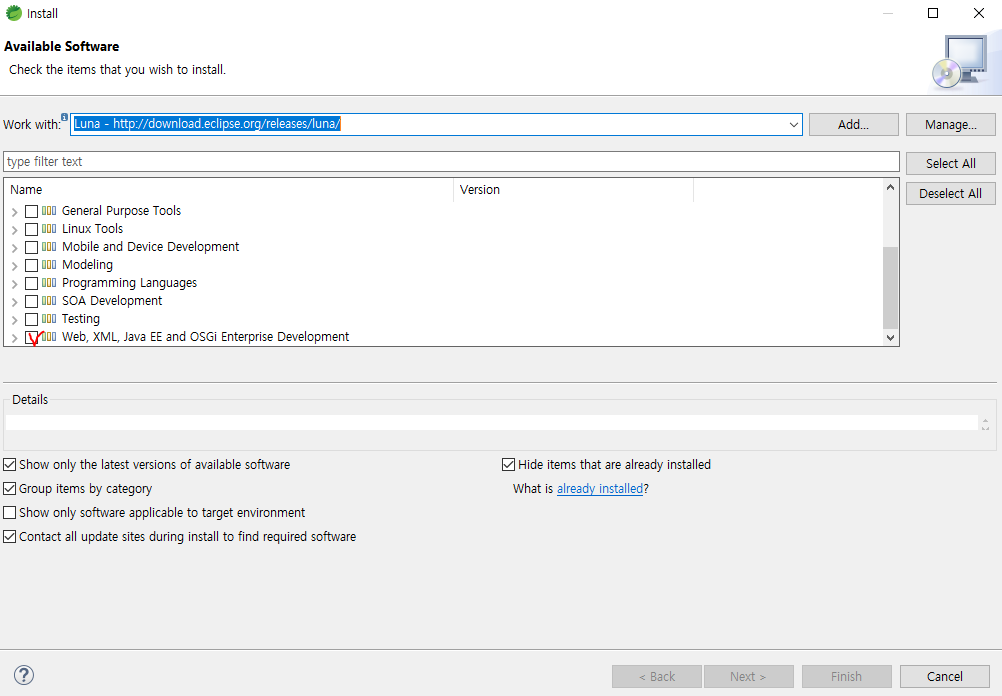Toggle Web, XML, Java EE and OSGi checkbox

point(31,337)
